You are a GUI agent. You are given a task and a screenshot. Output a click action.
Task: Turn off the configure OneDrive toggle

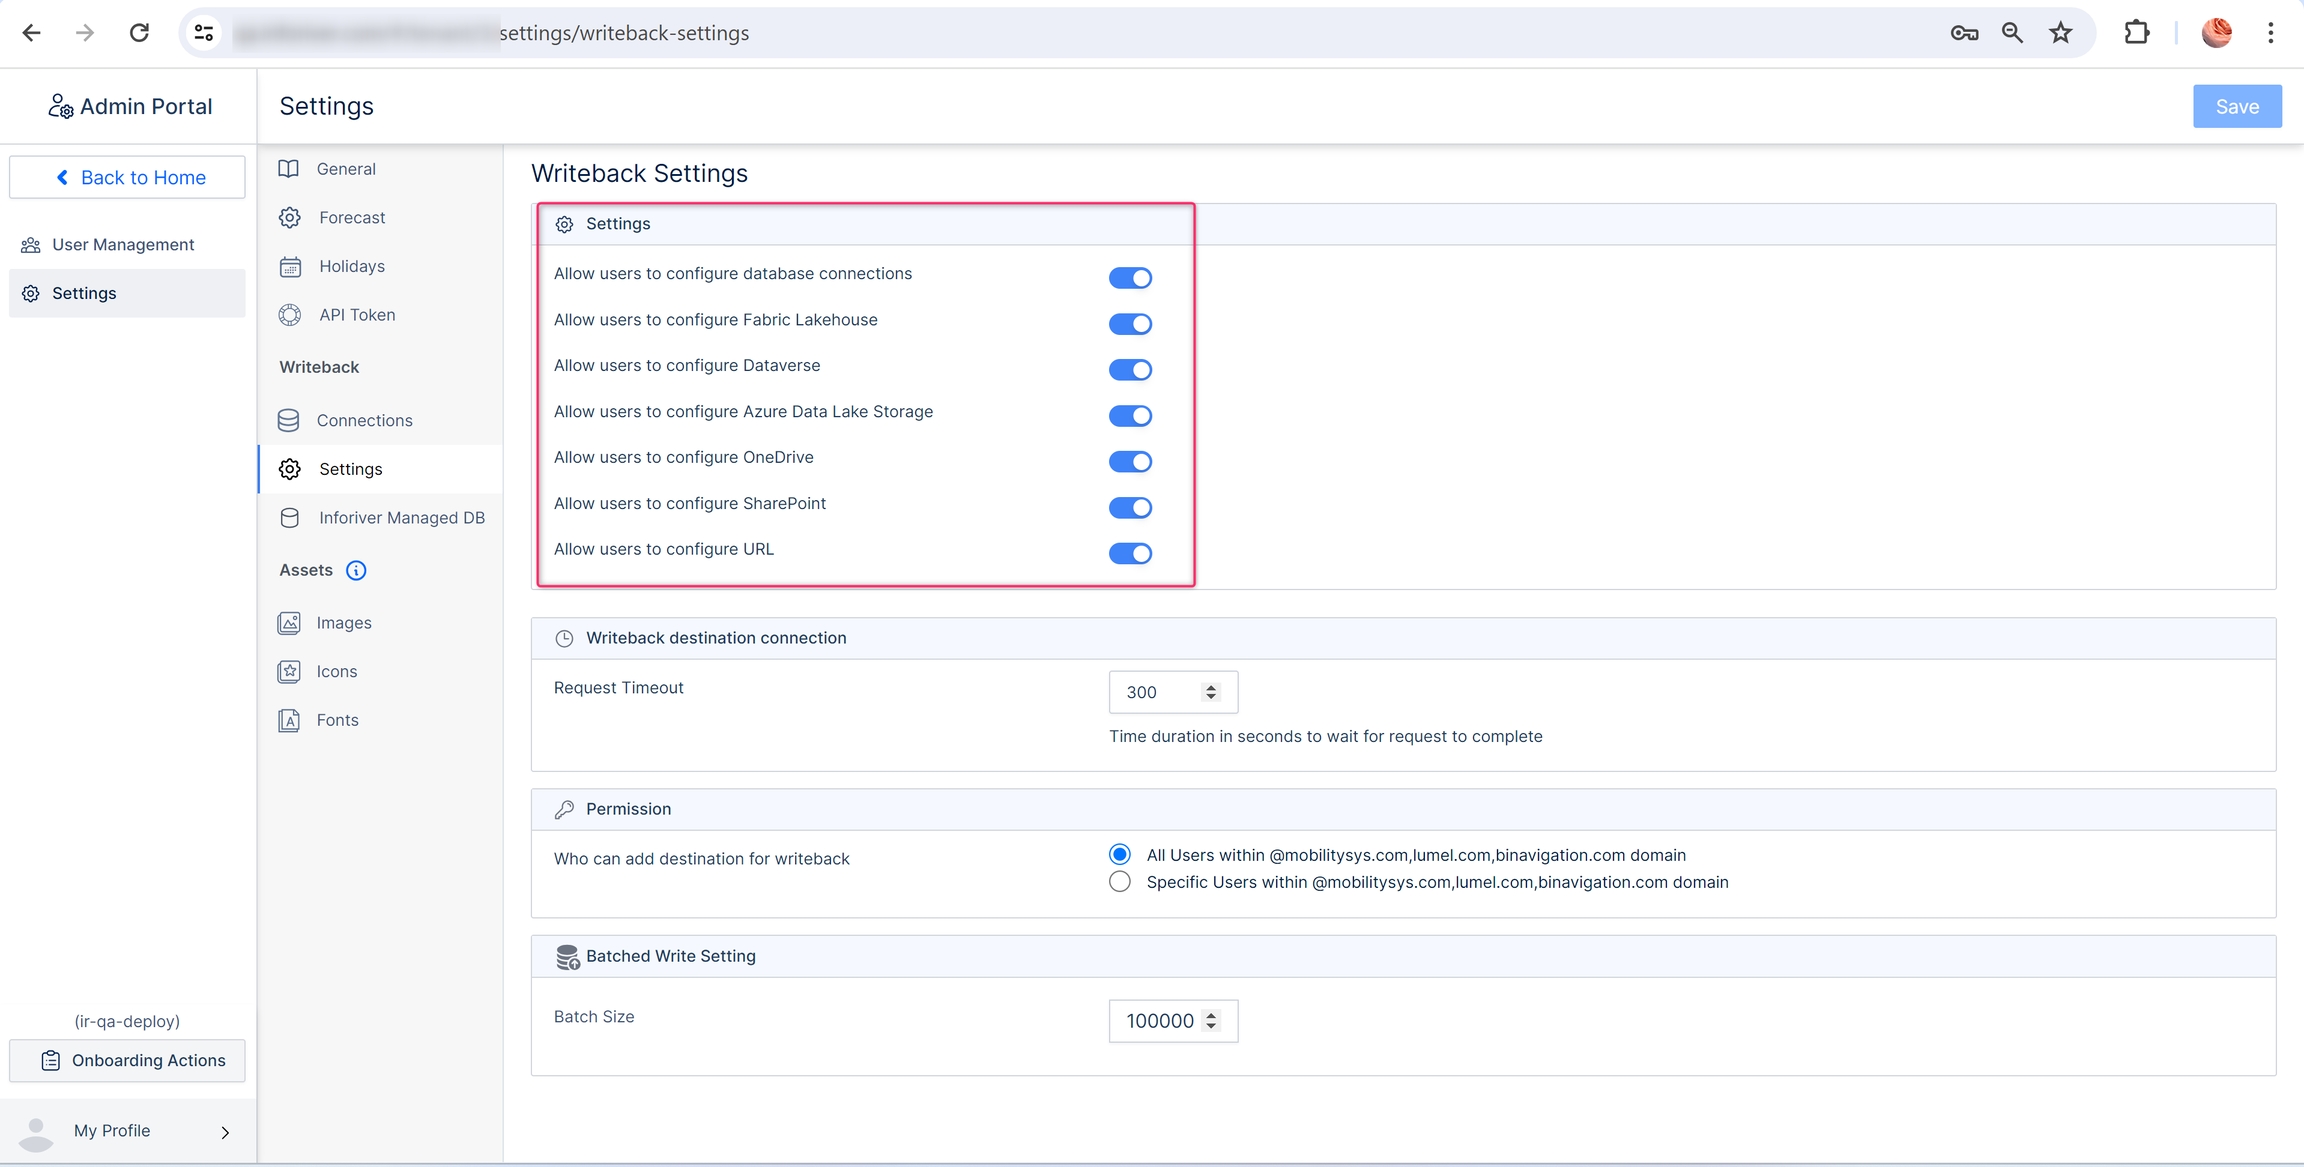coord(1130,462)
